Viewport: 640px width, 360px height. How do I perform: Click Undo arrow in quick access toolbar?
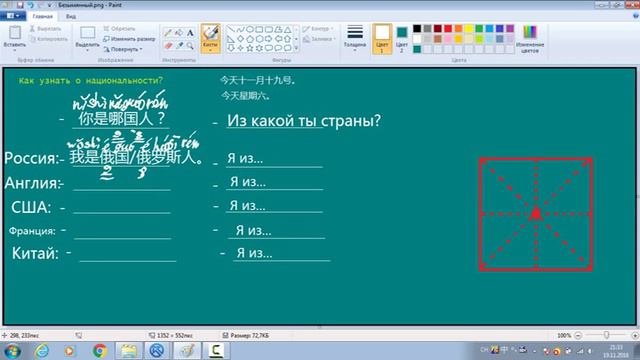[30, 5]
